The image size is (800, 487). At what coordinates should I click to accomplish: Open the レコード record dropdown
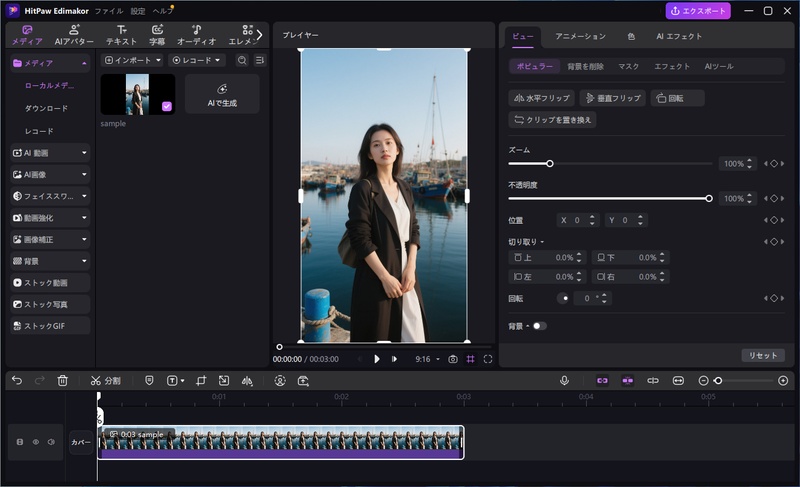point(196,60)
